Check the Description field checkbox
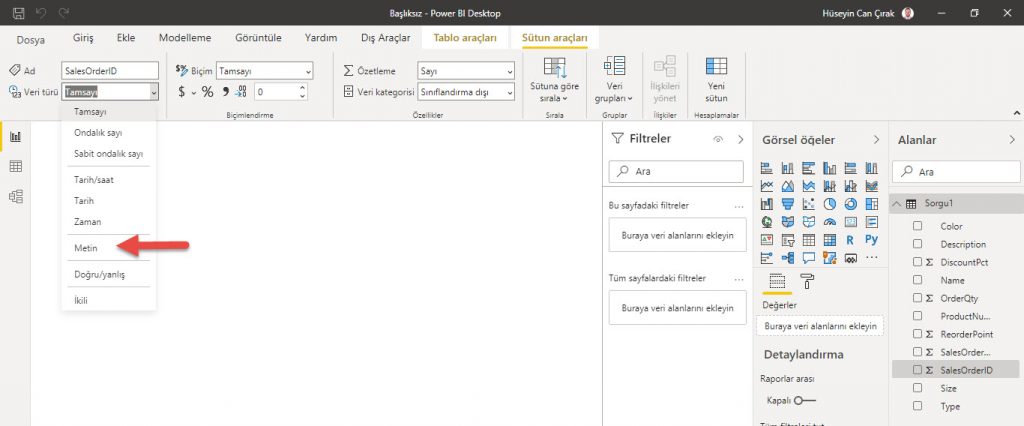Viewport: 1024px width, 426px height. [918, 244]
